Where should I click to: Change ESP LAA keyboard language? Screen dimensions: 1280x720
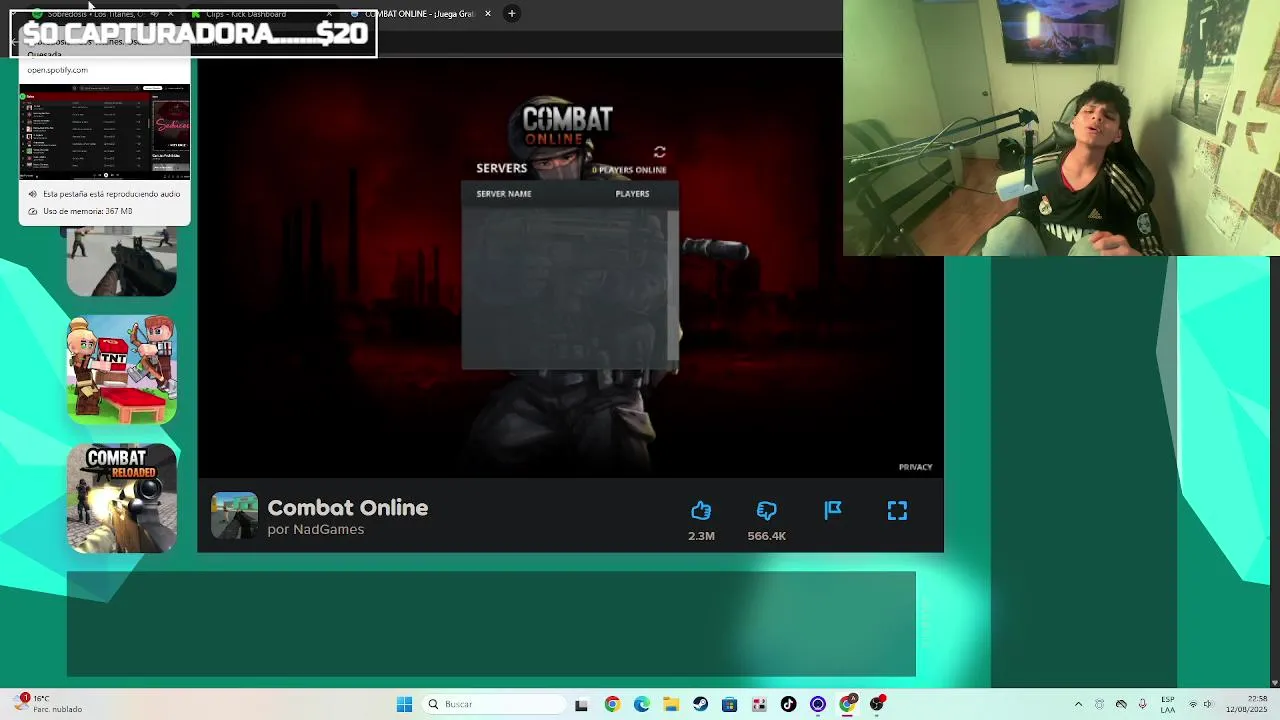(1168, 704)
